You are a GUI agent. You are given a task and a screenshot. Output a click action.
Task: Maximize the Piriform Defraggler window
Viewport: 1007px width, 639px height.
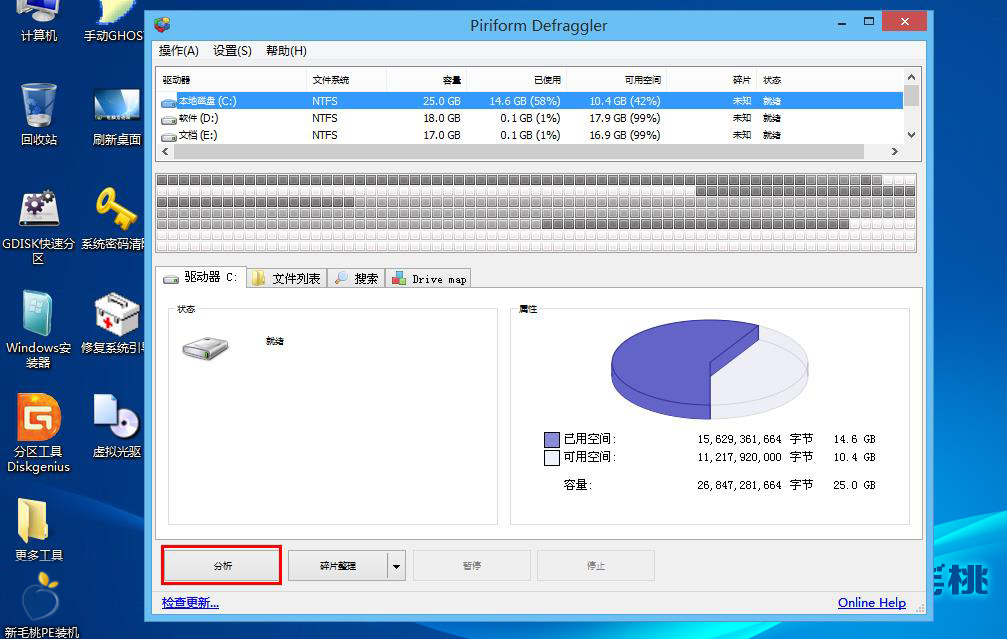pyautogui.click(x=868, y=22)
